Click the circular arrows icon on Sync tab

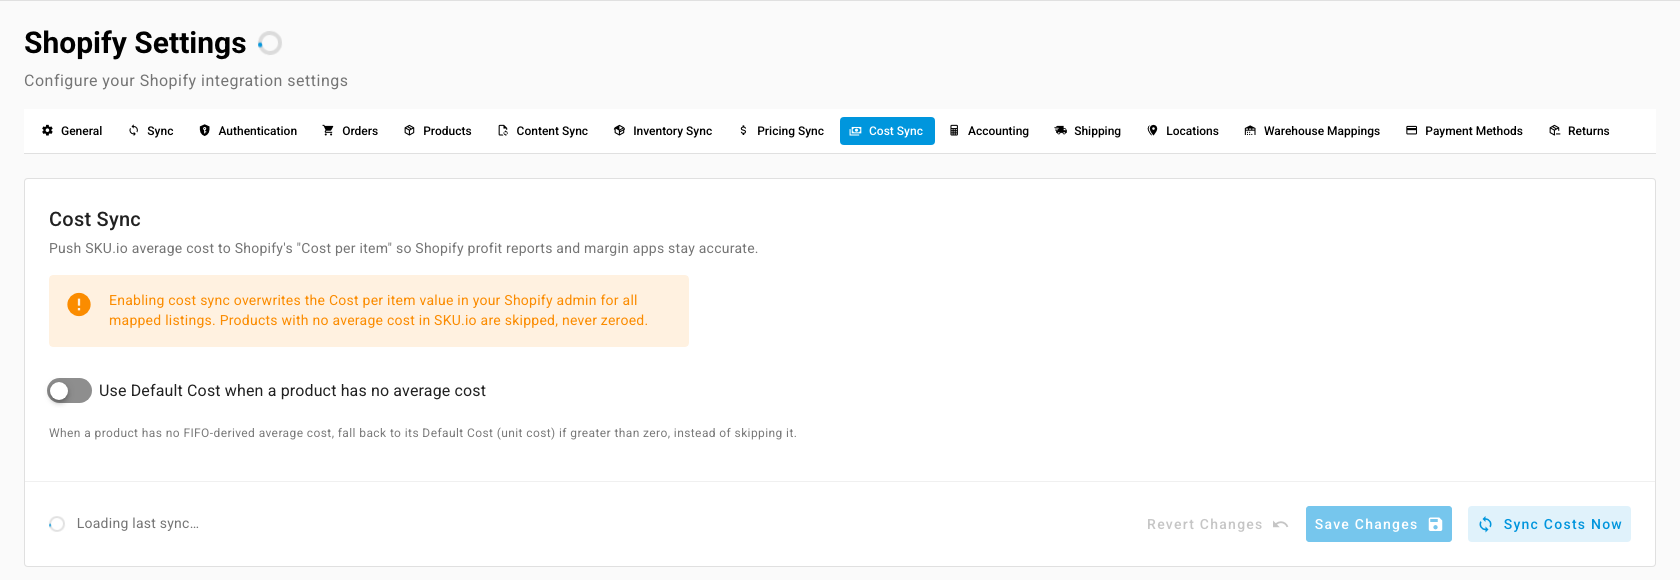[133, 131]
